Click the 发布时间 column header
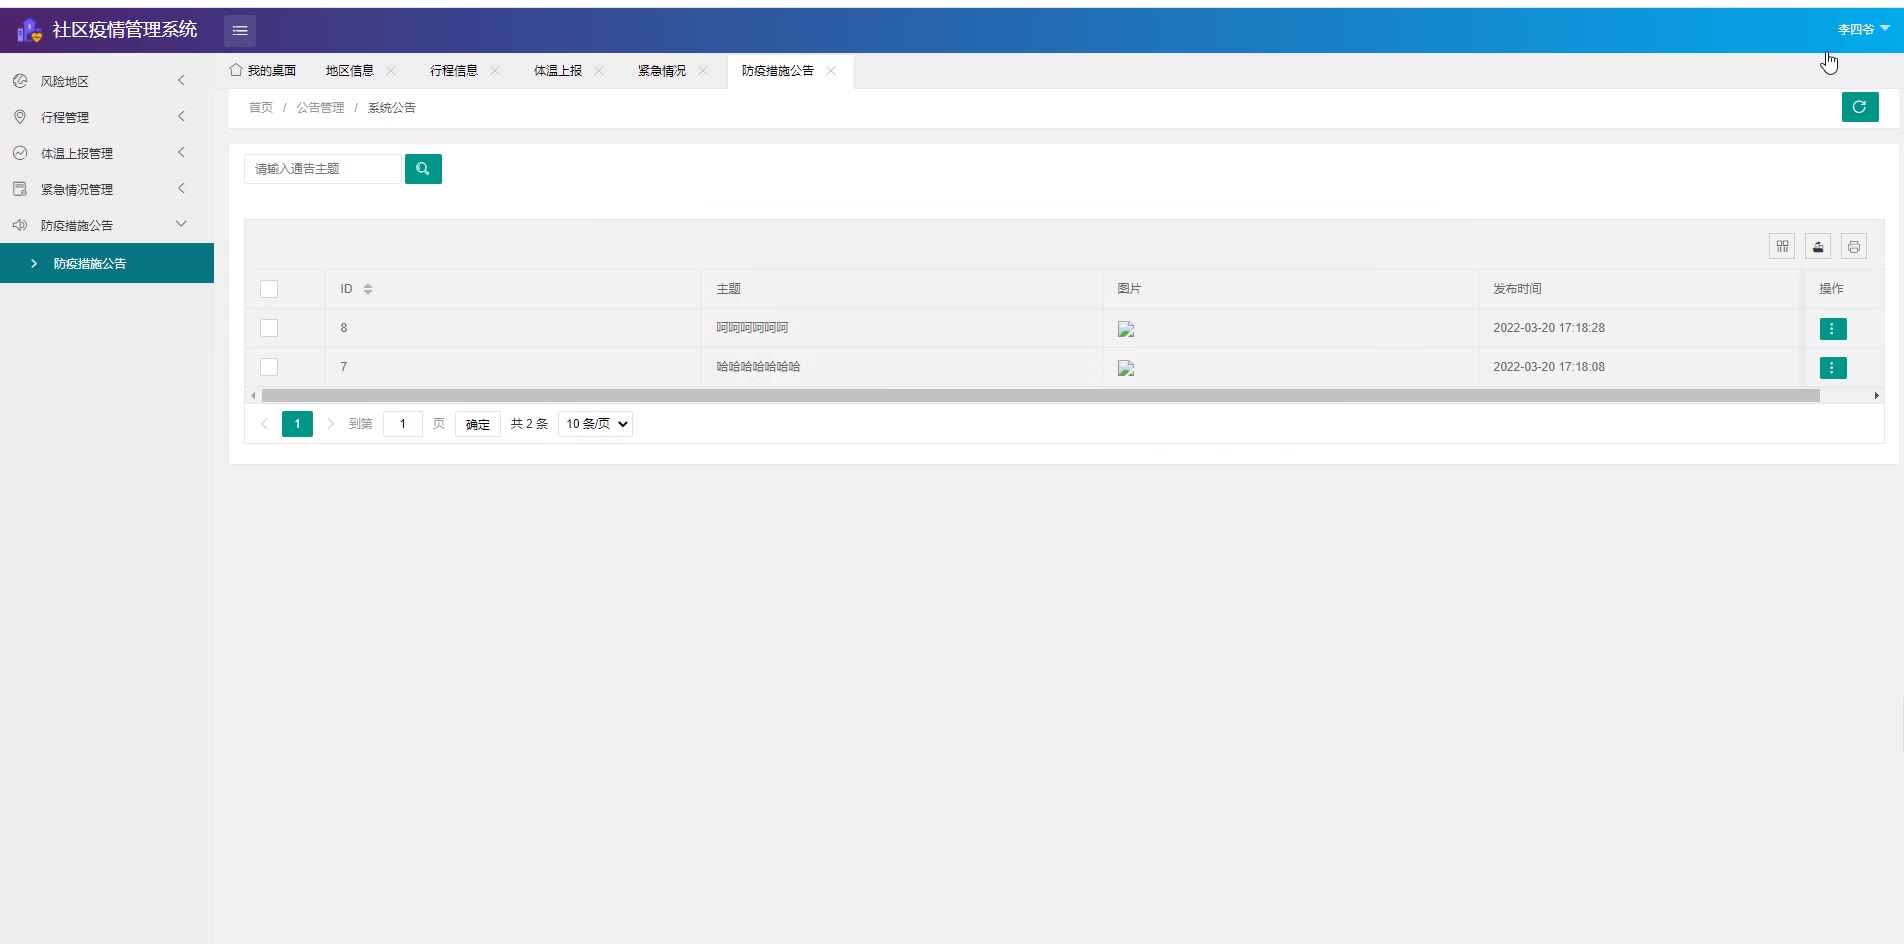 1518,289
